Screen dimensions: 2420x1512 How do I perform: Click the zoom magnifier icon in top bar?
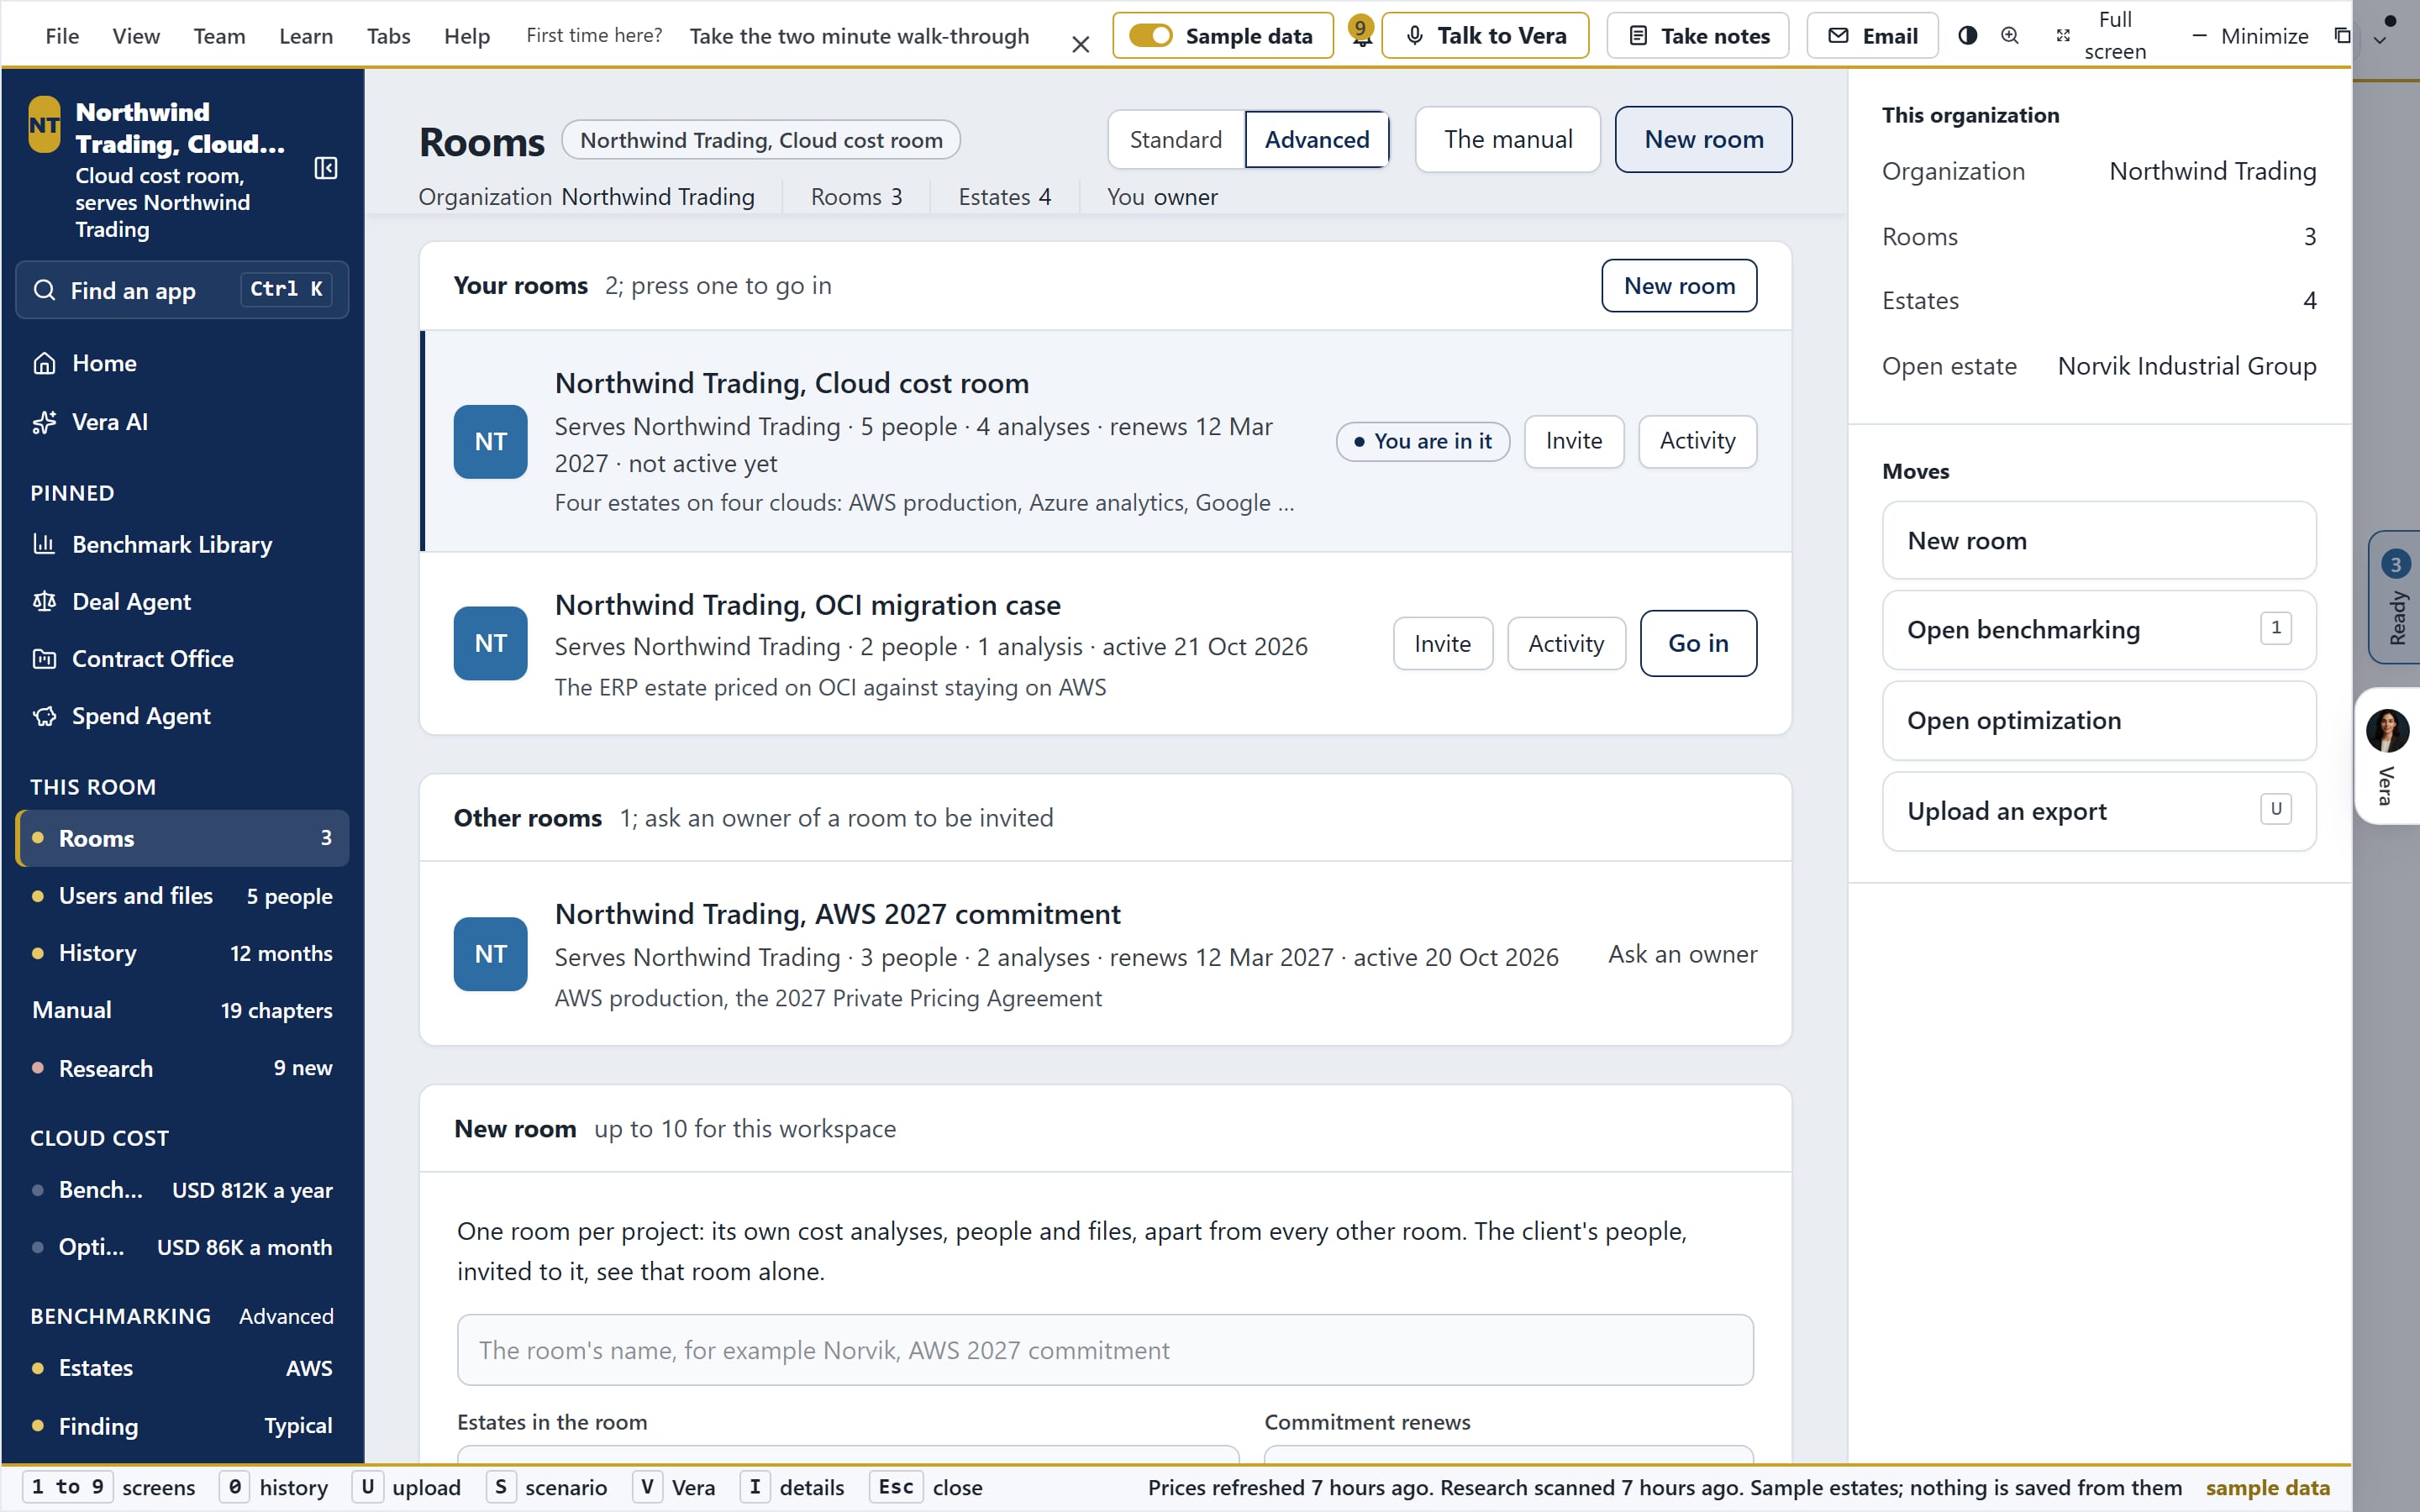[x=2009, y=35]
